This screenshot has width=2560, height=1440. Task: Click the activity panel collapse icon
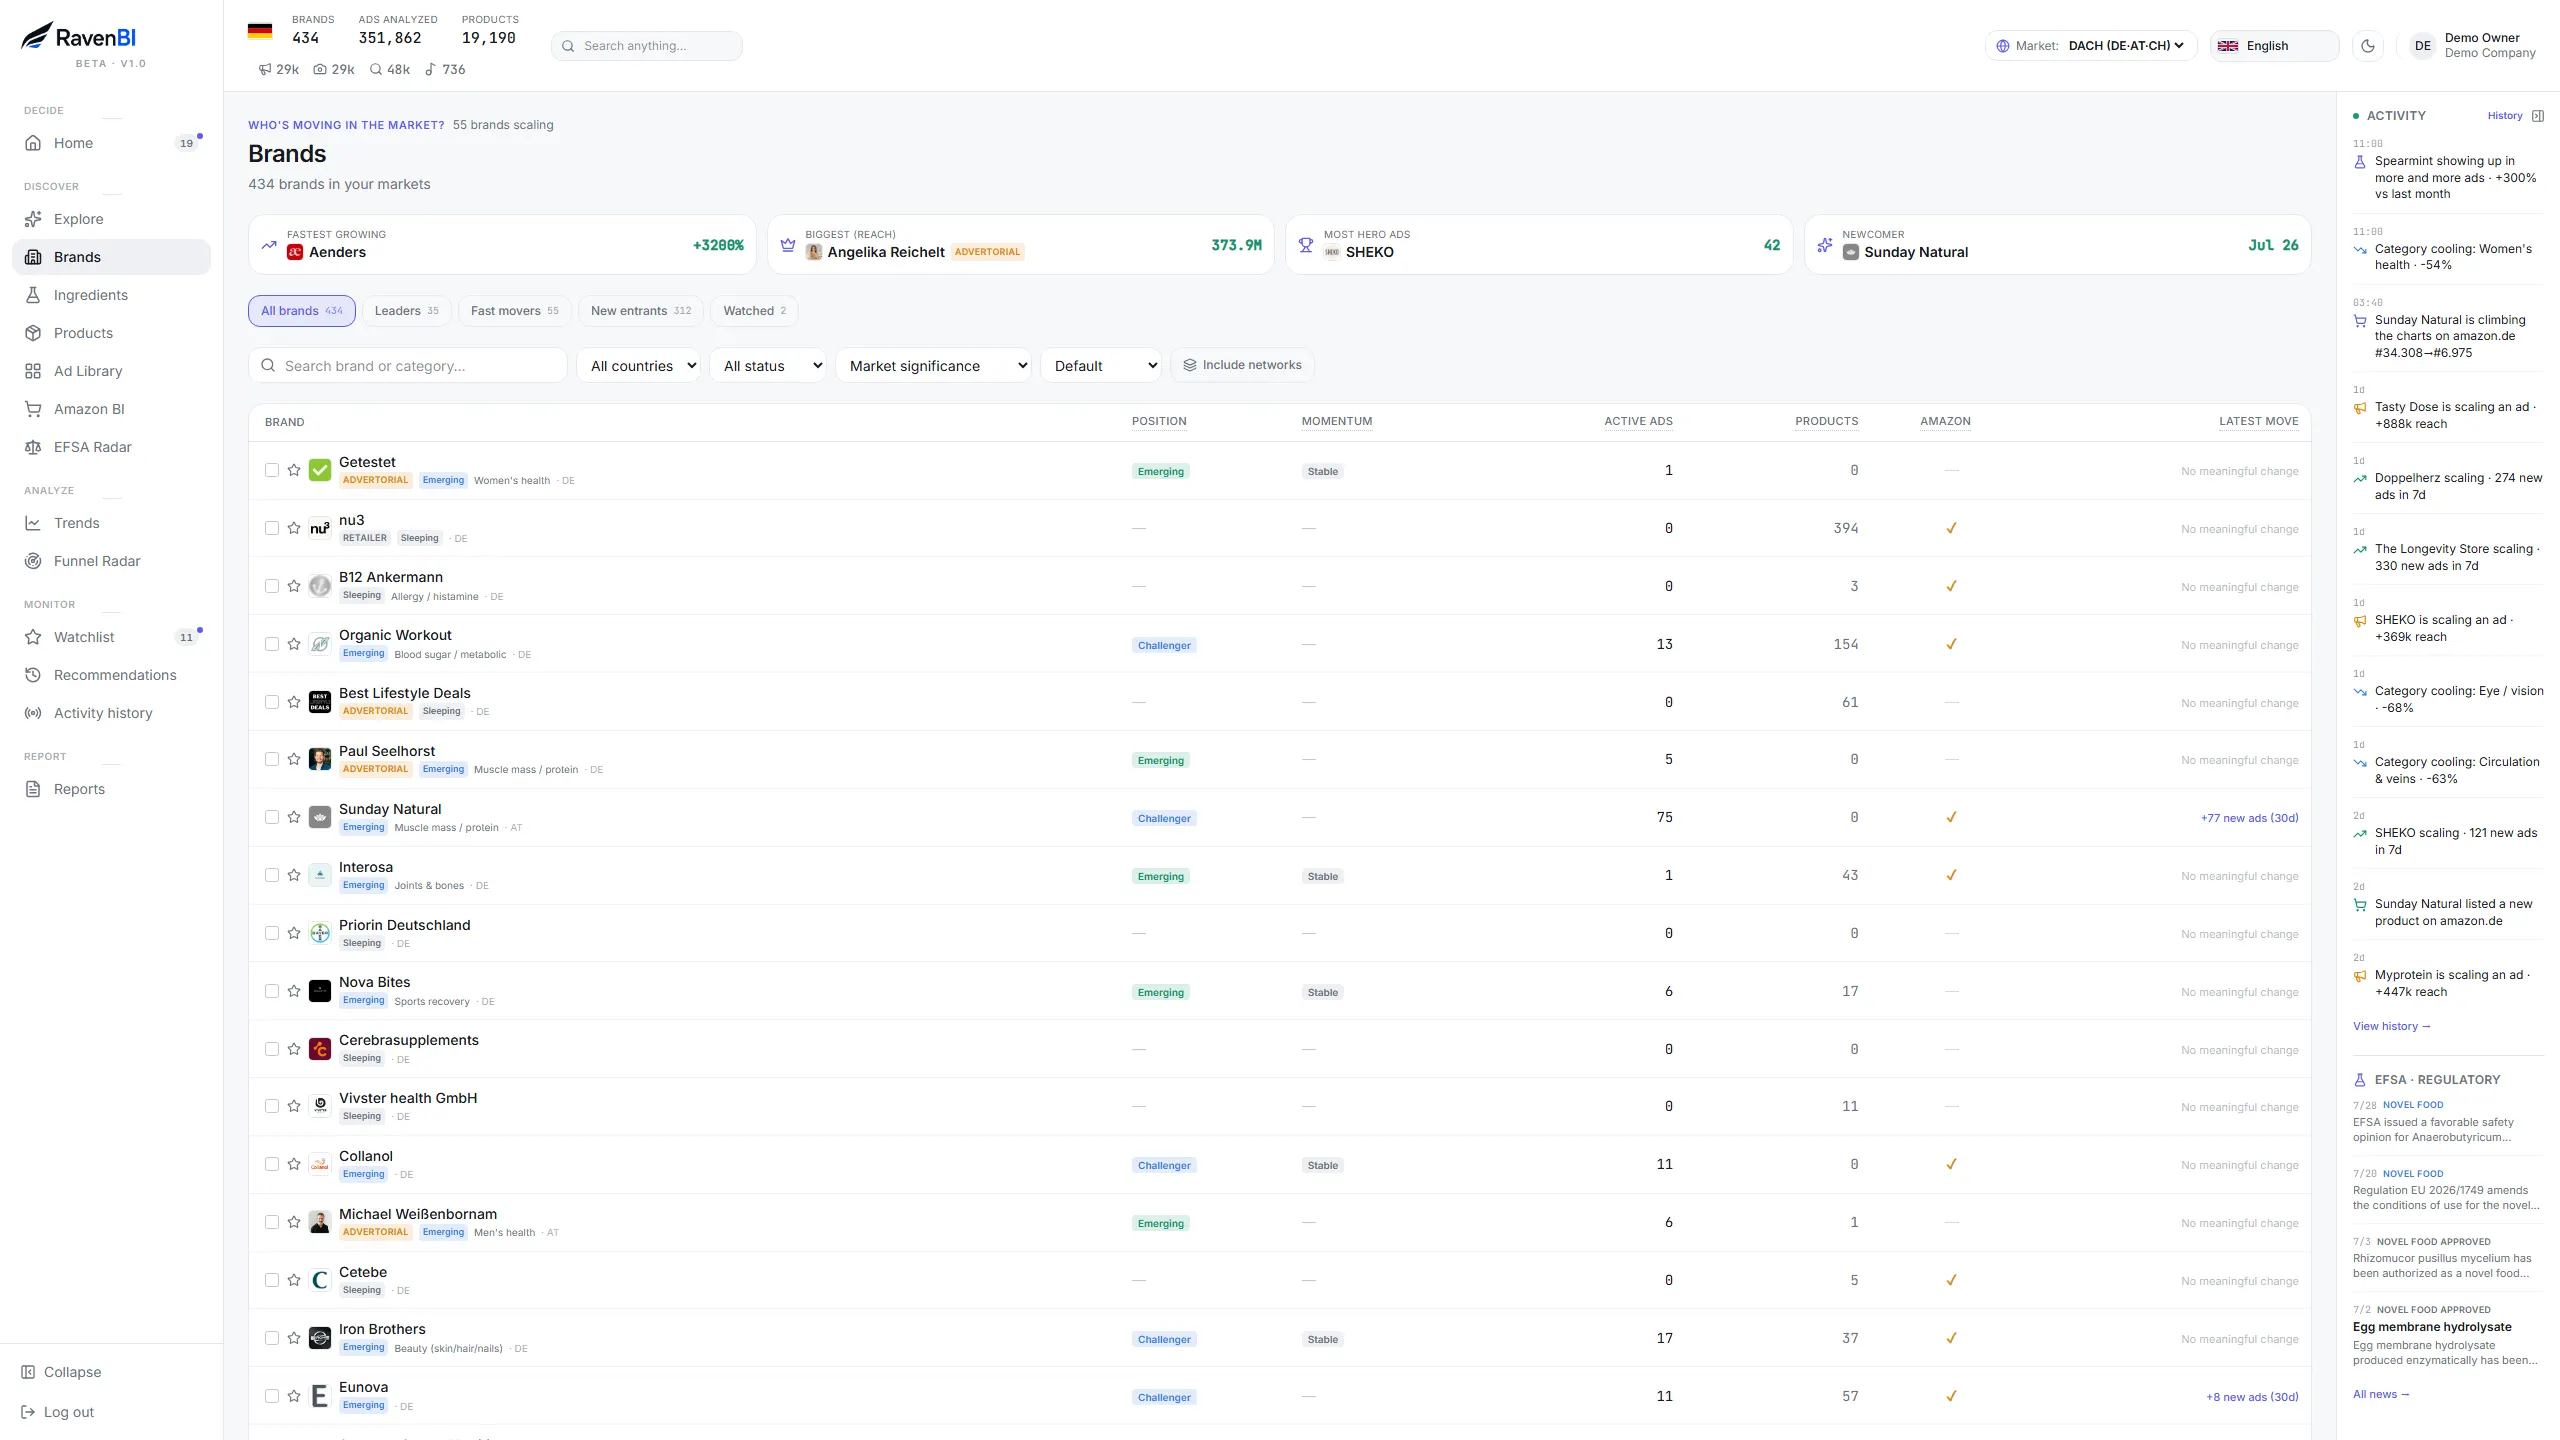[x=2538, y=116]
